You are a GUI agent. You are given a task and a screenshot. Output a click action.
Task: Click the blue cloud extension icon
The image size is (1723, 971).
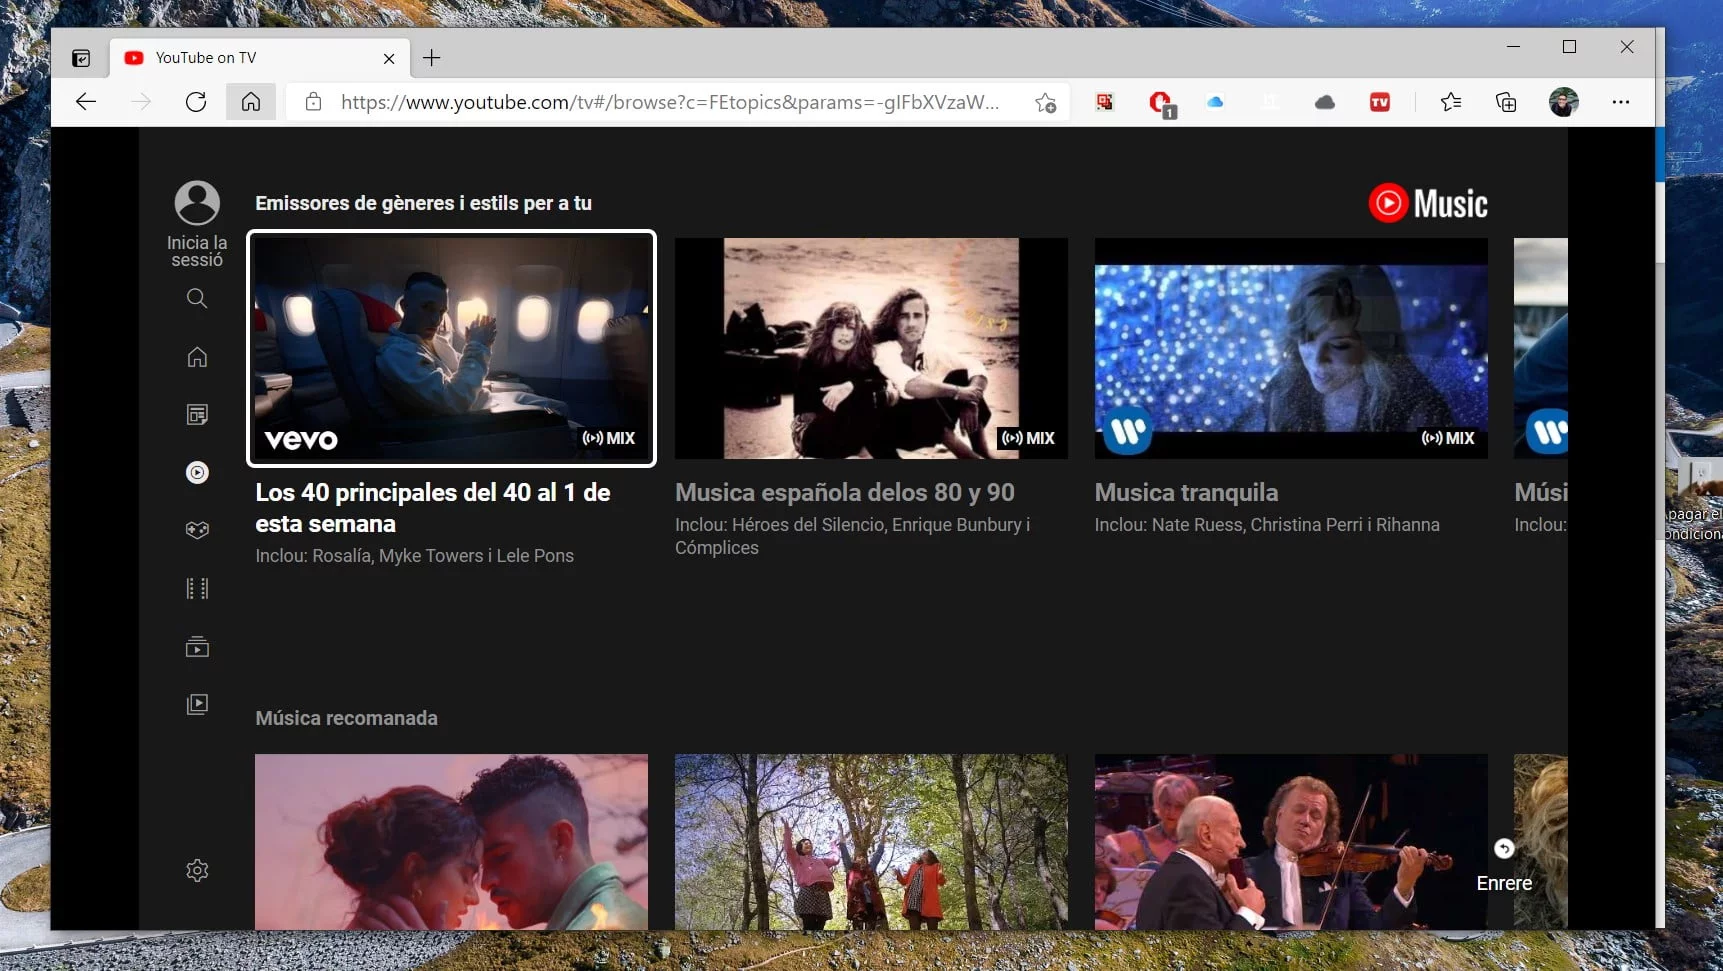click(x=1215, y=102)
